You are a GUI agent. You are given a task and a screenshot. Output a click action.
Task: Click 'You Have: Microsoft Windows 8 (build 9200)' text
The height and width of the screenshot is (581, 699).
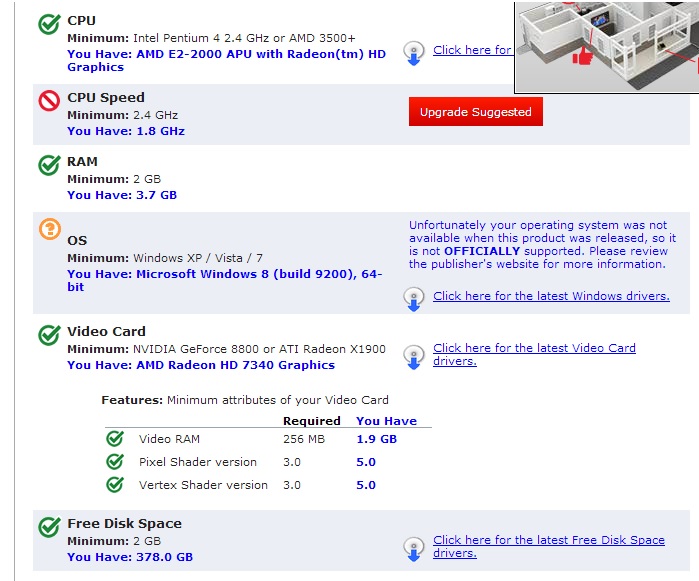[x=224, y=280]
